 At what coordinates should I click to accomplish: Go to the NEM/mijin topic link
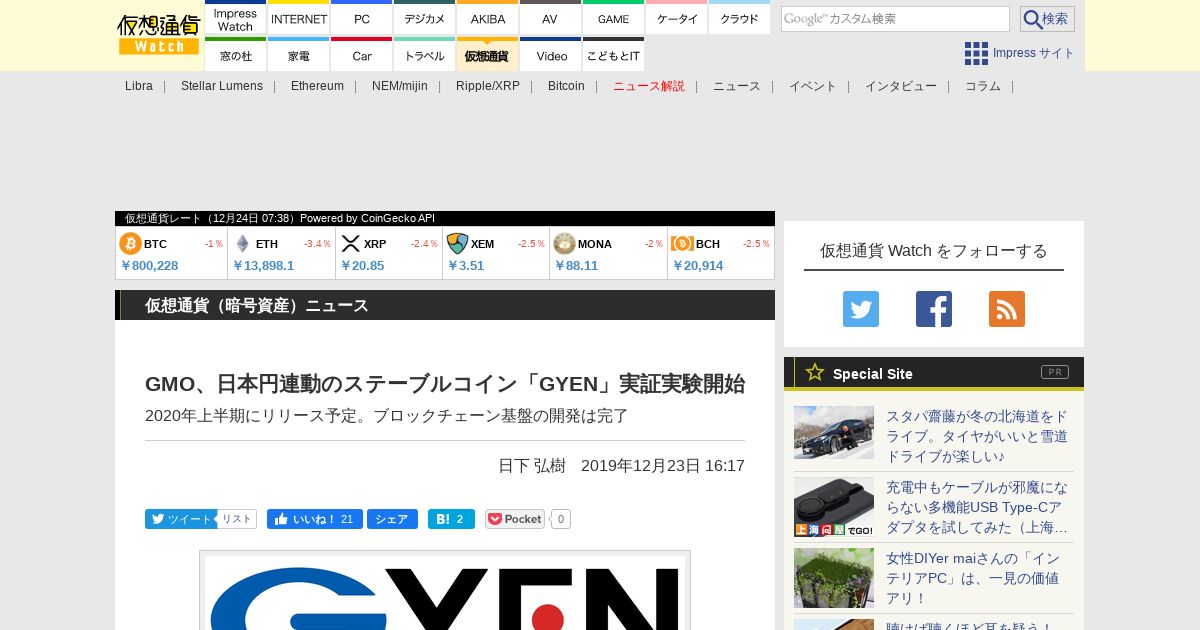[400, 86]
